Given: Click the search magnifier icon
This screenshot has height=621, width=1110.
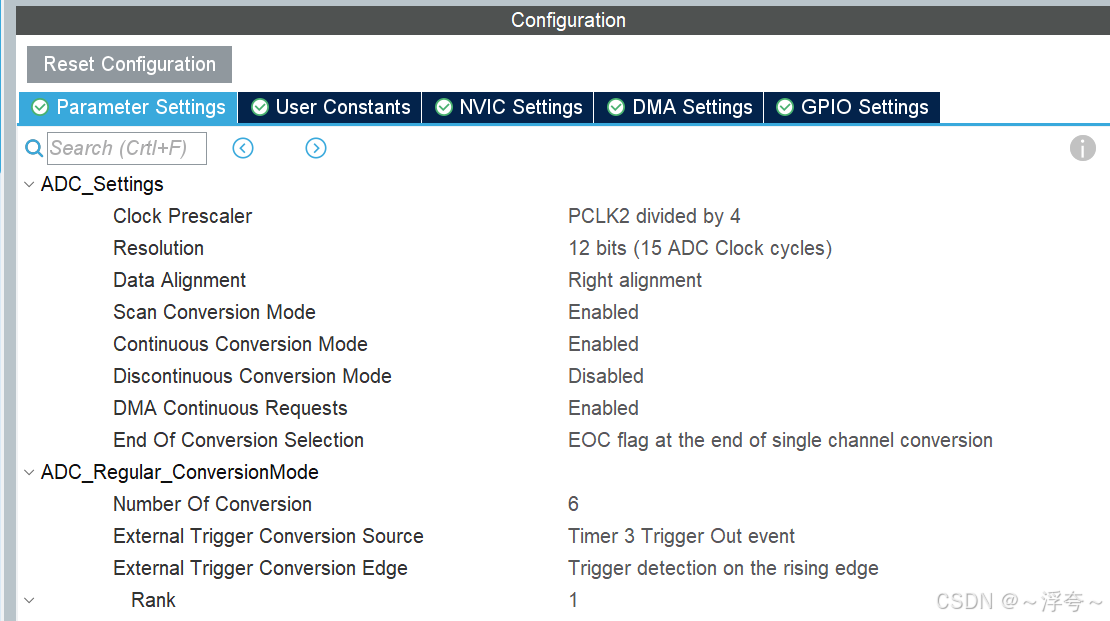Looking at the screenshot, I should coord(33,147).
